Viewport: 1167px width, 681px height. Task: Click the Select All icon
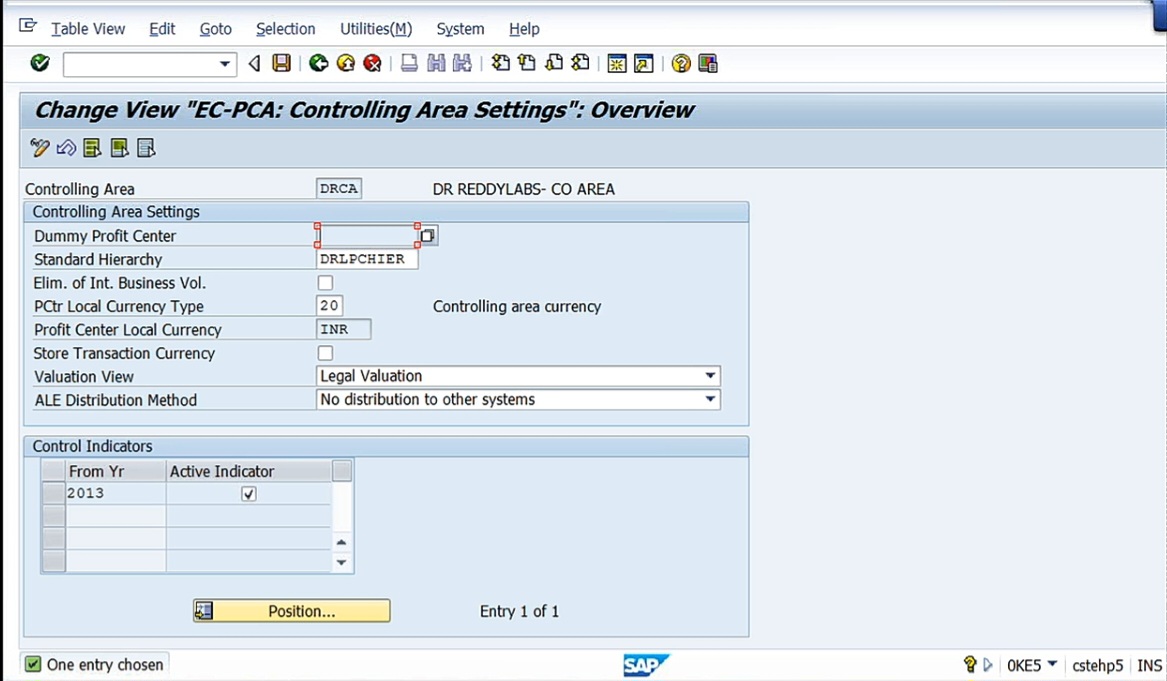click(92, 148)
